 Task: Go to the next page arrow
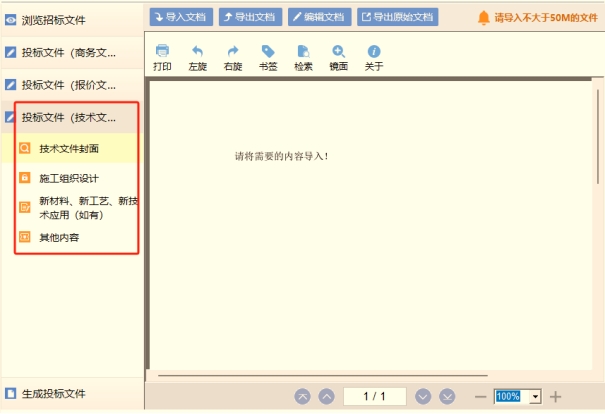point(423,396)
